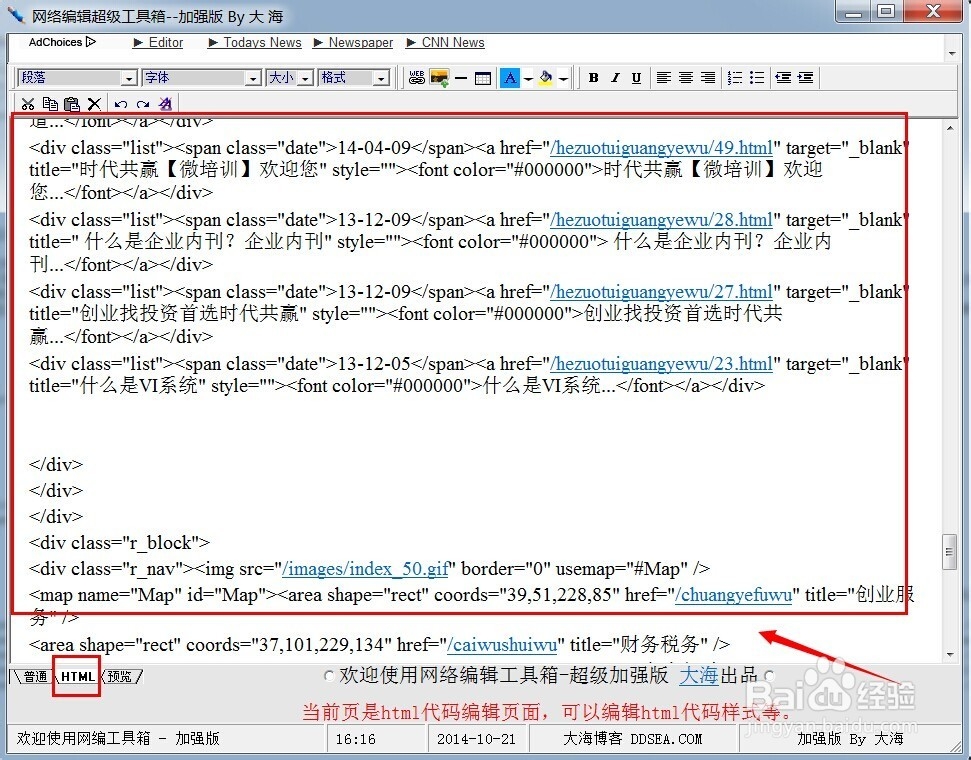Open the font color dropdown arrow
The image size is (971, 760).
528,79
